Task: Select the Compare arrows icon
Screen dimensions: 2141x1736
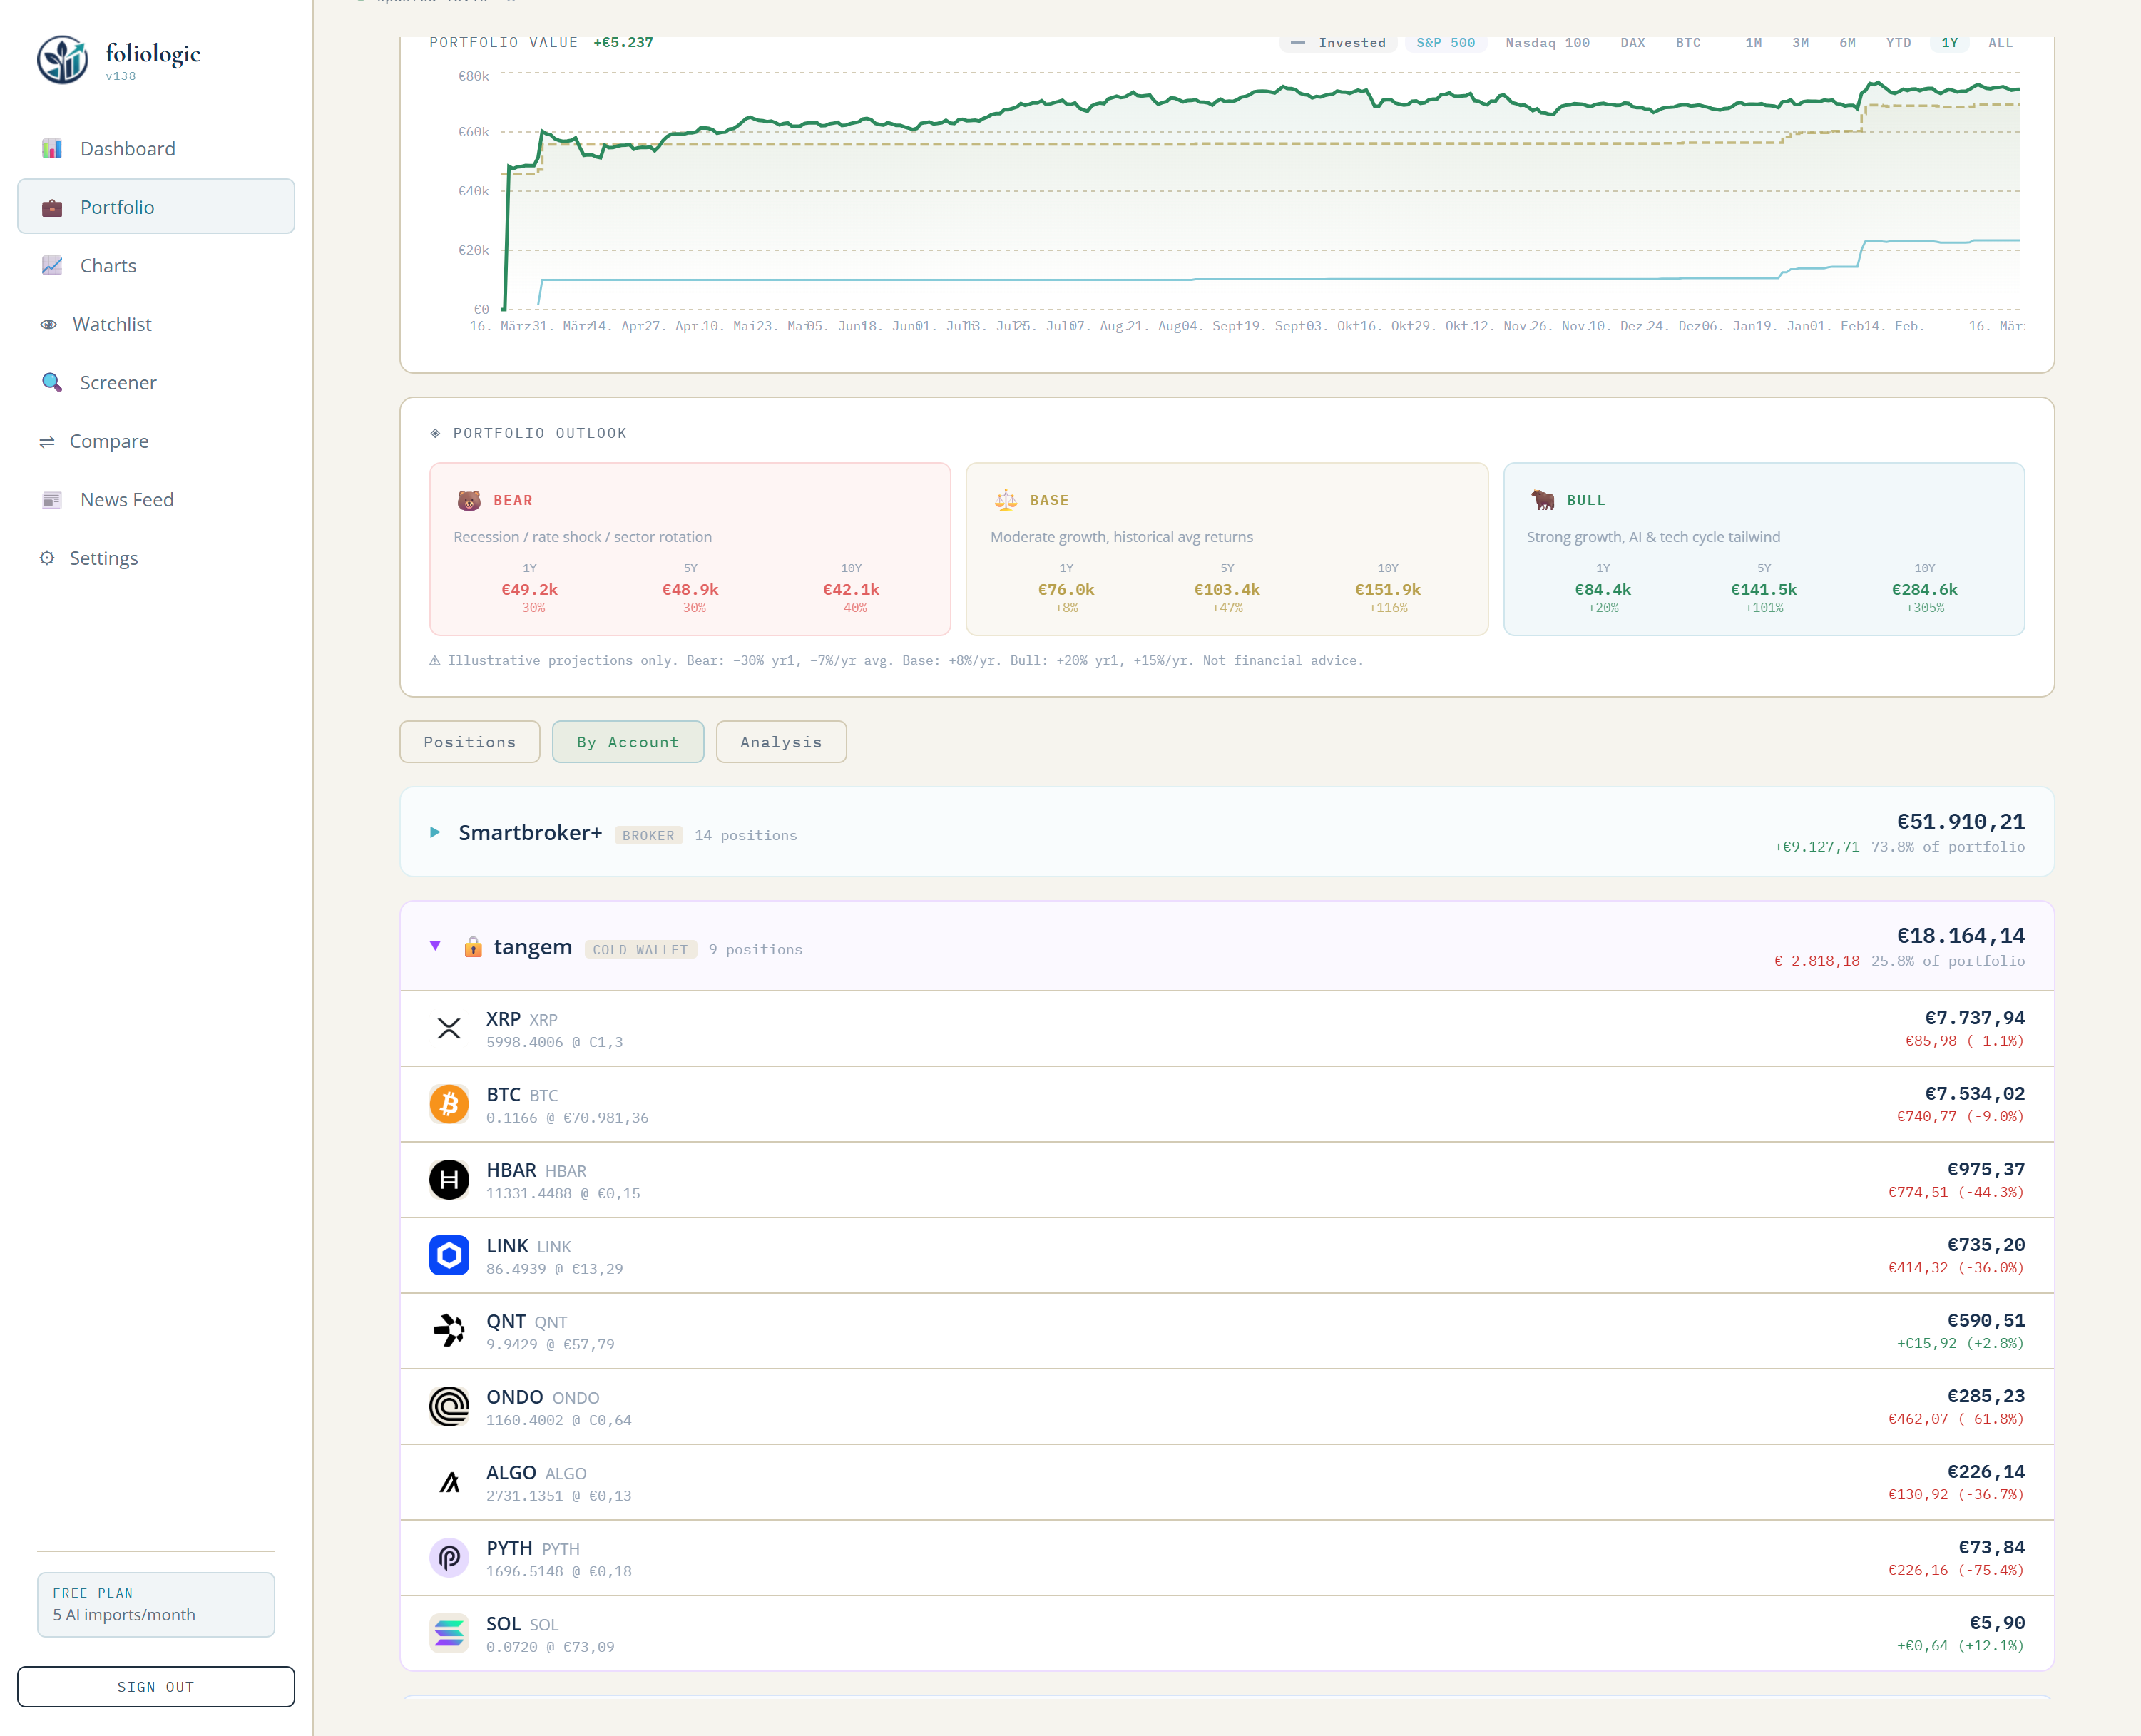Action: coord(47,441)
